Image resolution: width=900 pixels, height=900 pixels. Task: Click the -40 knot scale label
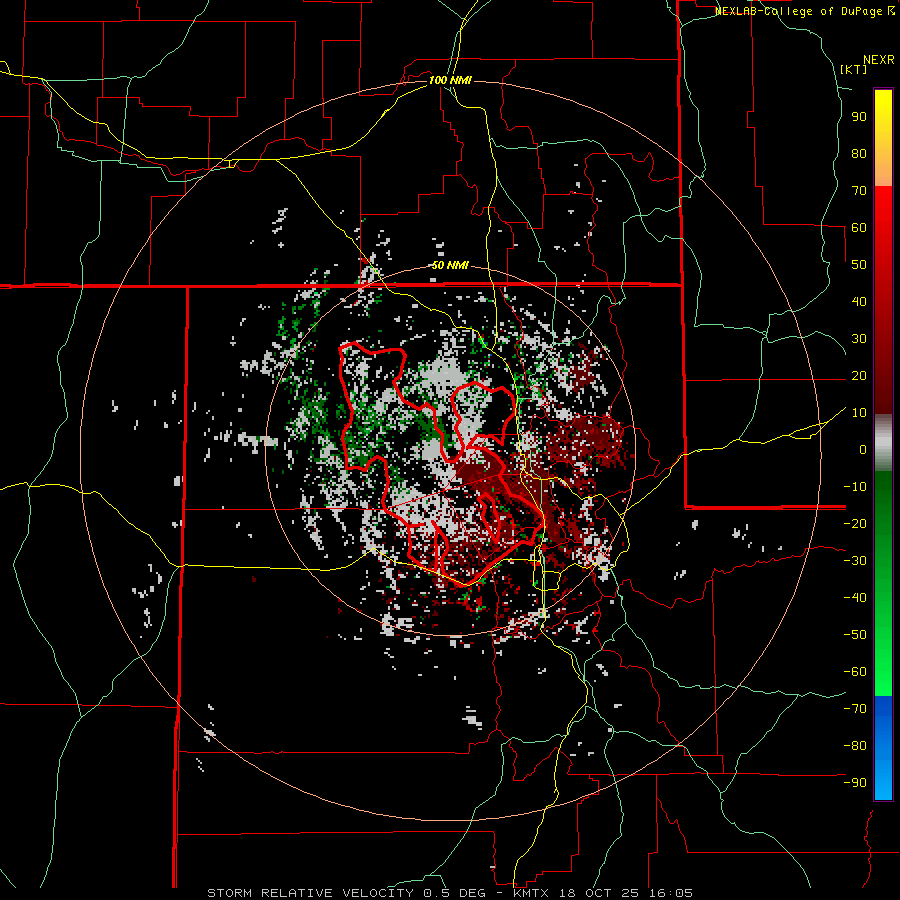coord(855,598)
